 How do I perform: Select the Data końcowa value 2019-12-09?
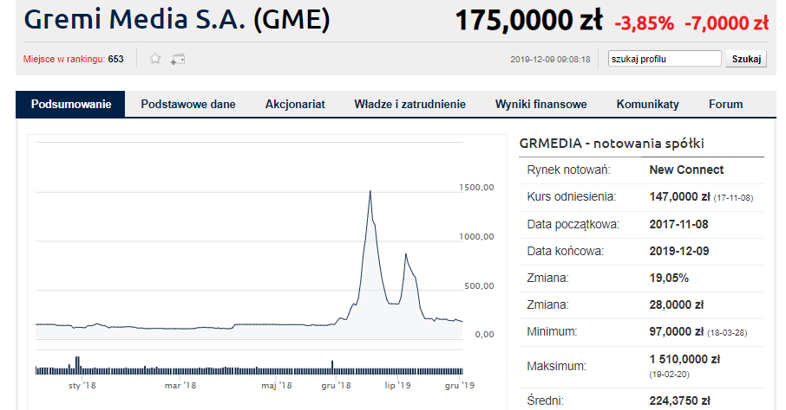pyautogui.click(x=679, y=251)
